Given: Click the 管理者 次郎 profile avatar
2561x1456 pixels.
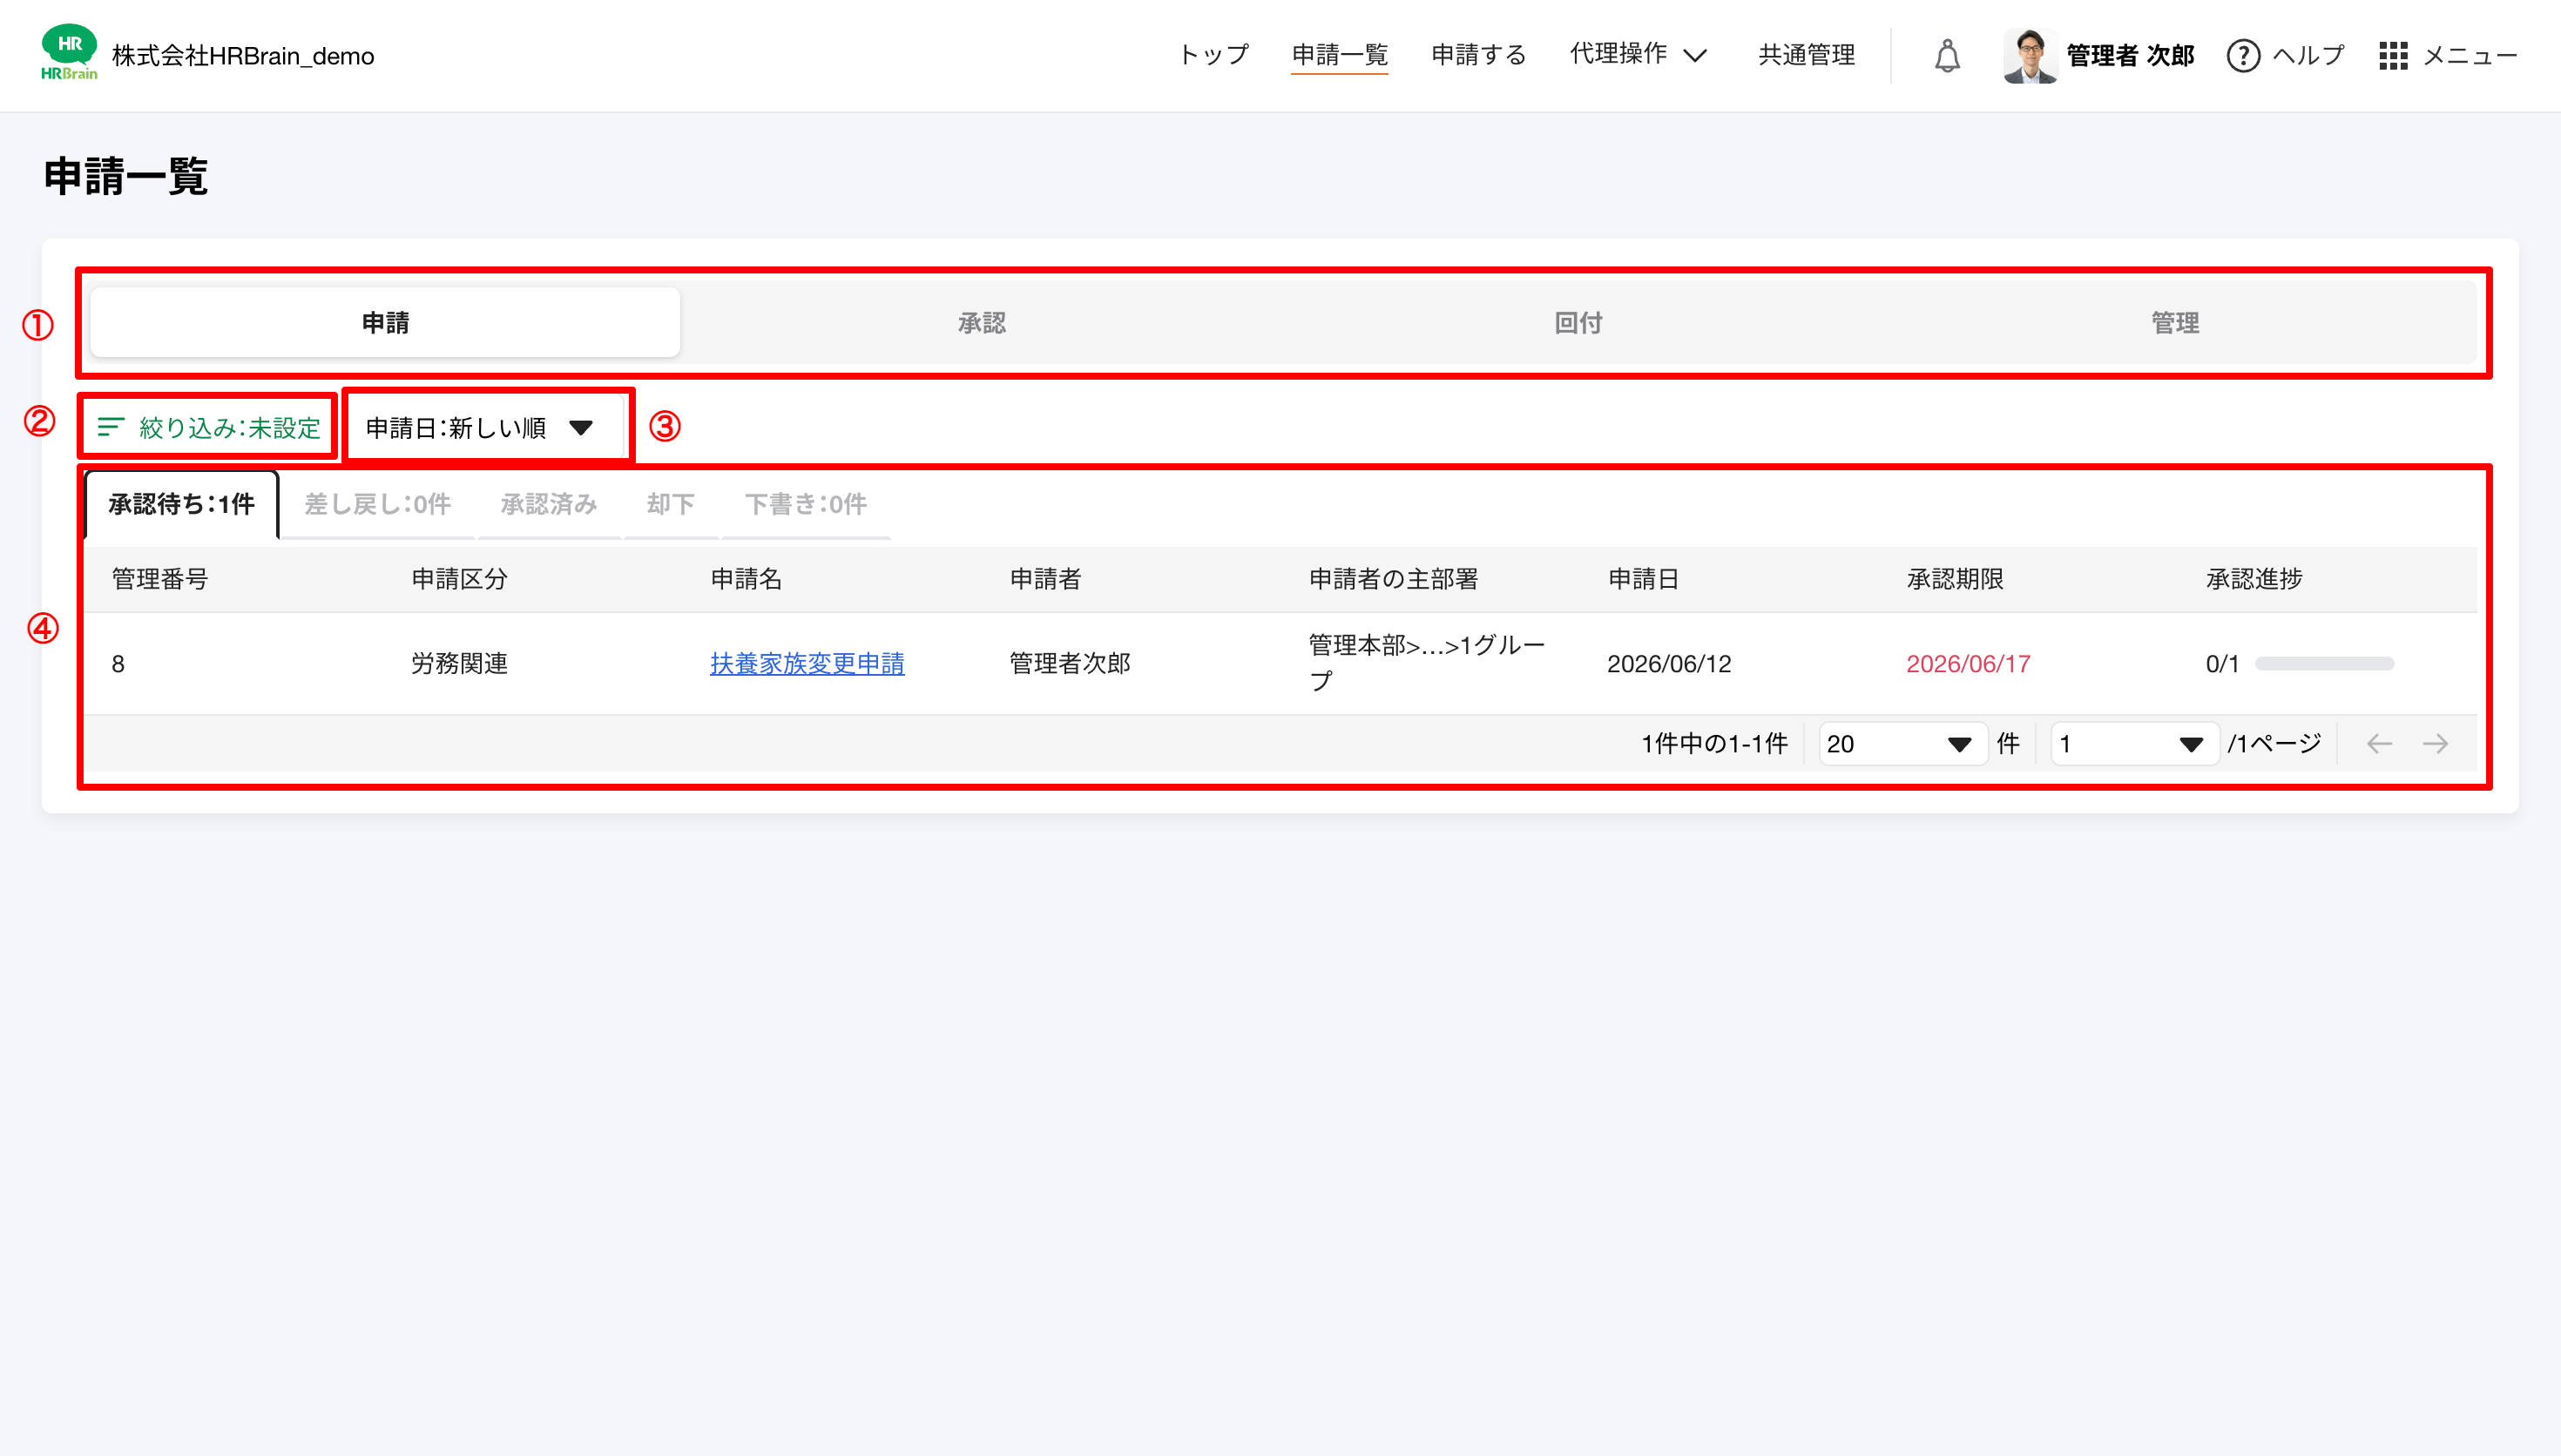Looking at the screenshot, I should pos(2030,56).
